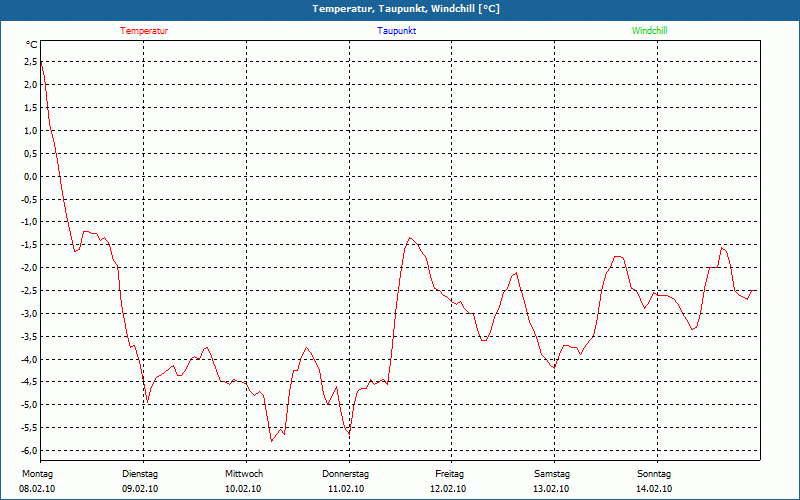Click the °C unit label on axis
The width and height of the screenshot is (800, 500).
tap(32, 45)
